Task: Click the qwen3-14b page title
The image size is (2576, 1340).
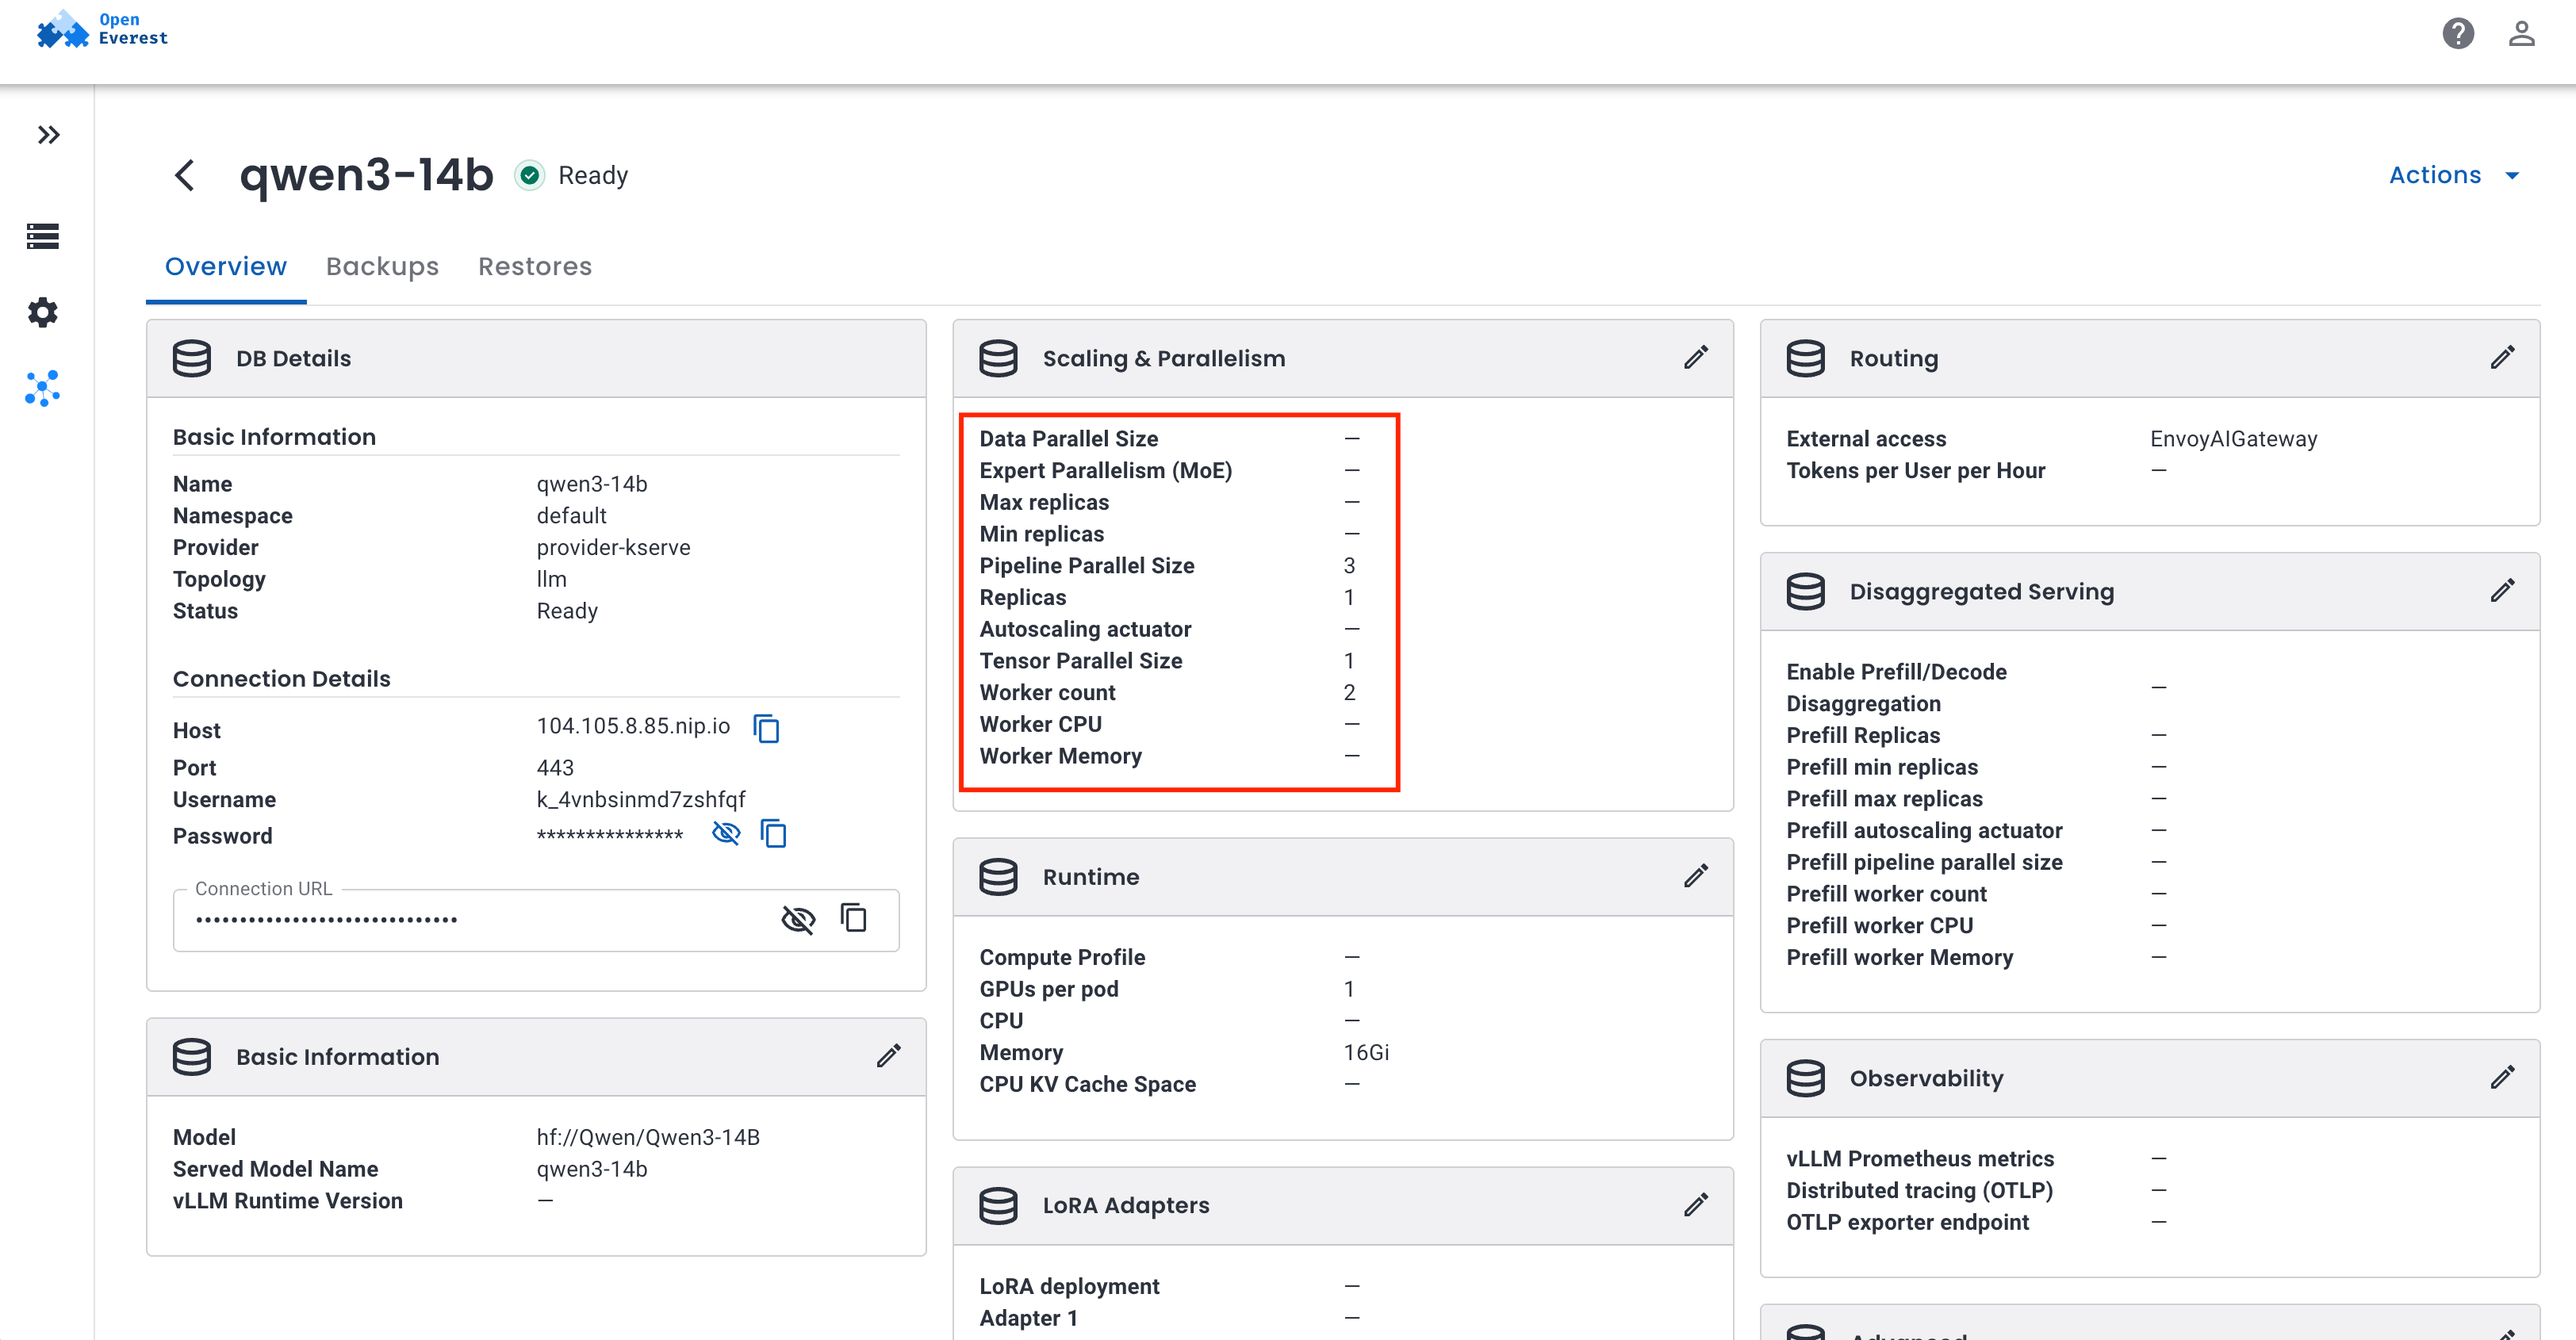Action: [366, 175]
